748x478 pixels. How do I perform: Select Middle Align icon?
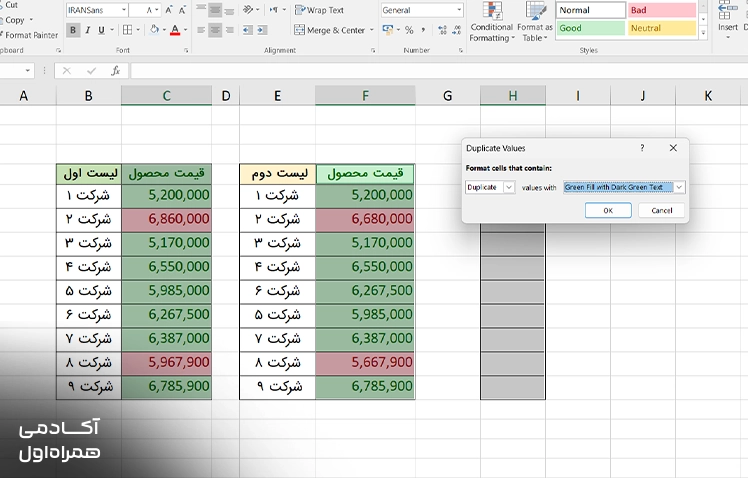click(x=215, y=10)
